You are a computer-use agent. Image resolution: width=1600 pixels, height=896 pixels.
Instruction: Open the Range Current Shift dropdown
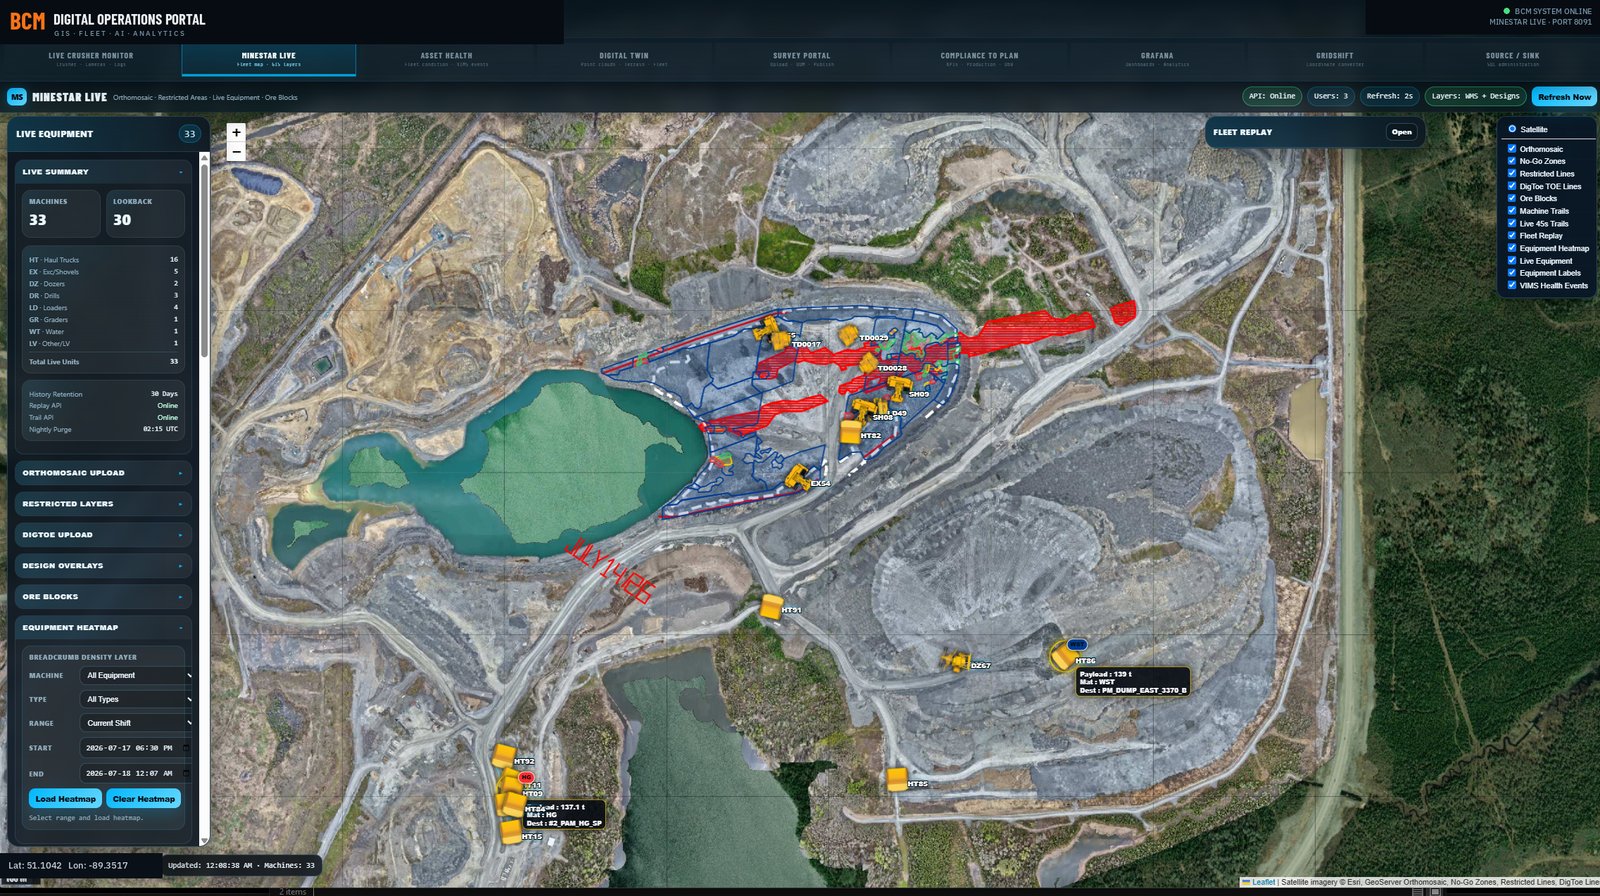[x=136, y=723]
